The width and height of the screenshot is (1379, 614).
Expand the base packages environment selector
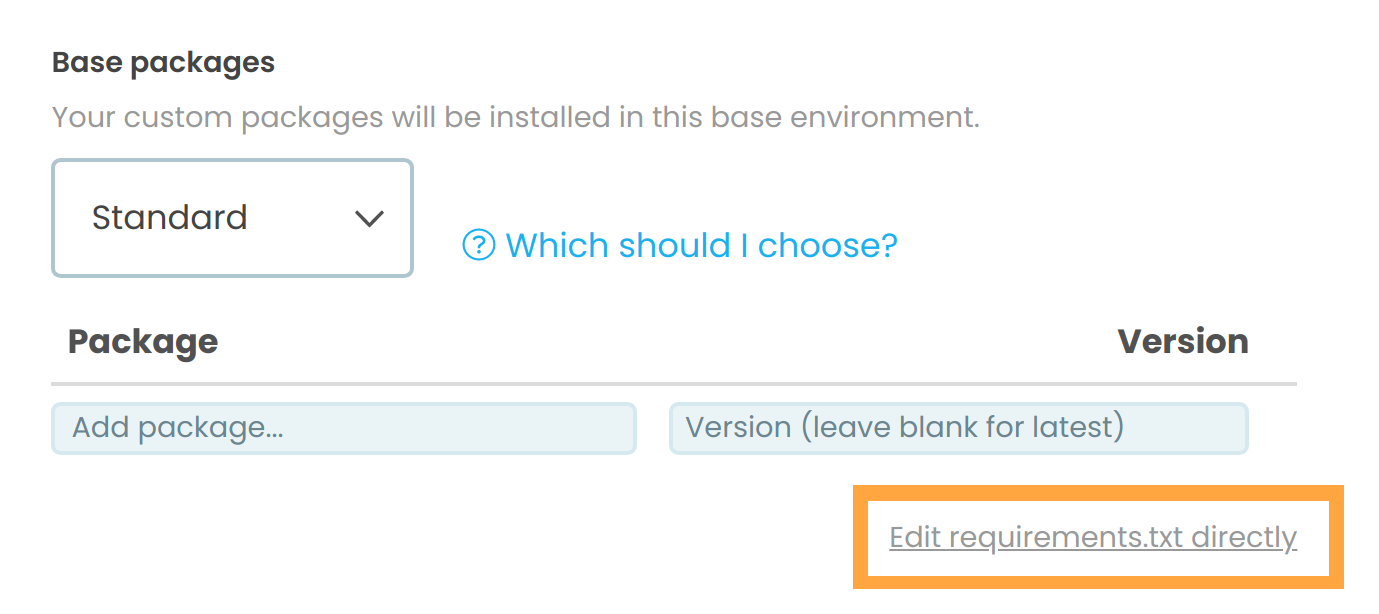click(x=232, y=218)
